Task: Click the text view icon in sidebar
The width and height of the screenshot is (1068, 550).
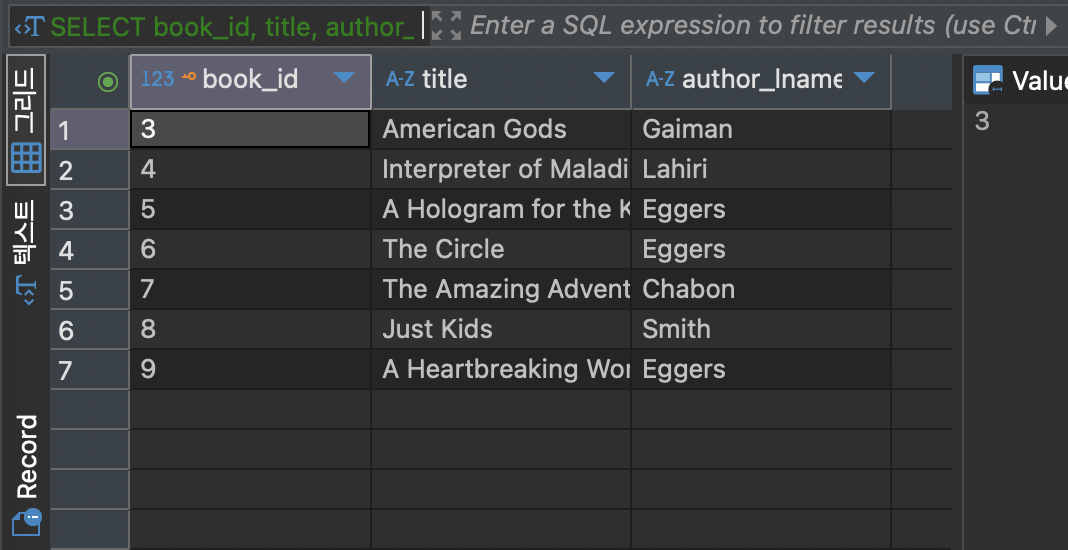Action: click(27, 291)
